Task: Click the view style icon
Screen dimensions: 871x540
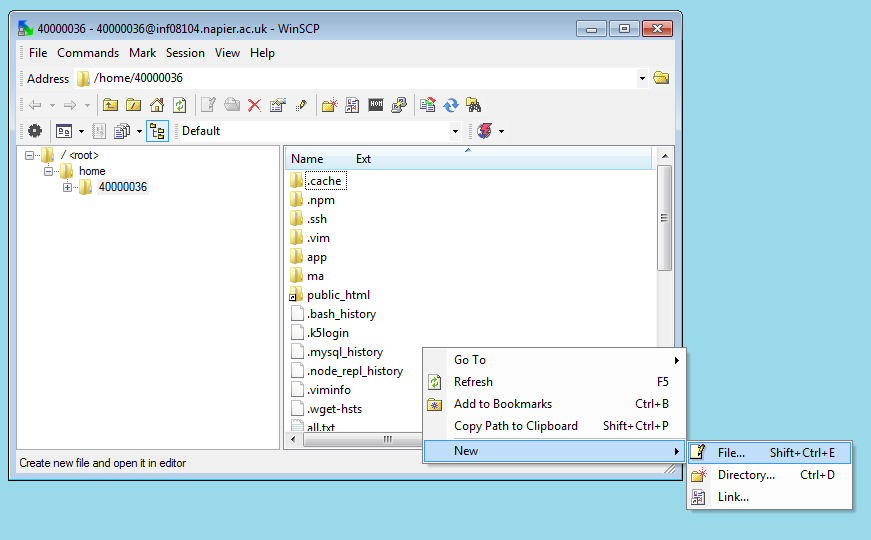Action: point(64,131)
